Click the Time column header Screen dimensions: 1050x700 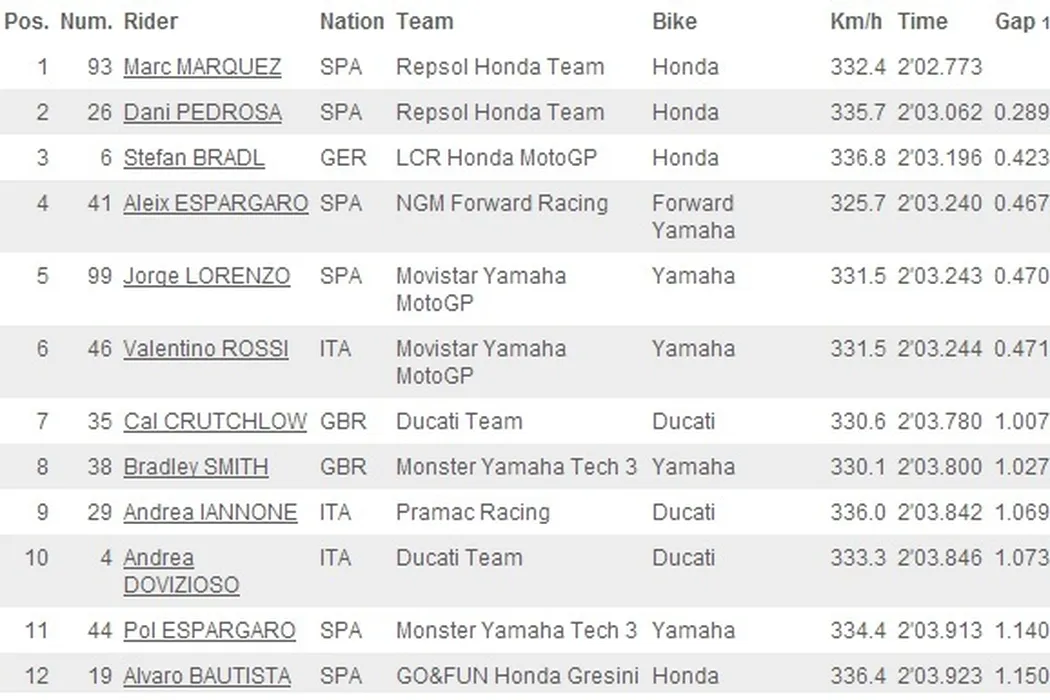921,21
